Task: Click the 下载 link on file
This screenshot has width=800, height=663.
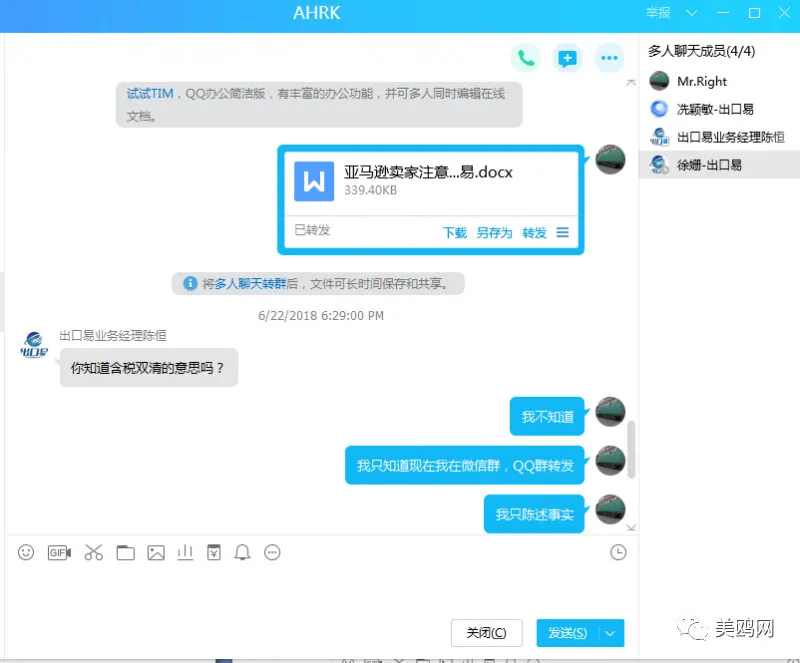Action: pyautogui.click(x=455, y=233)
